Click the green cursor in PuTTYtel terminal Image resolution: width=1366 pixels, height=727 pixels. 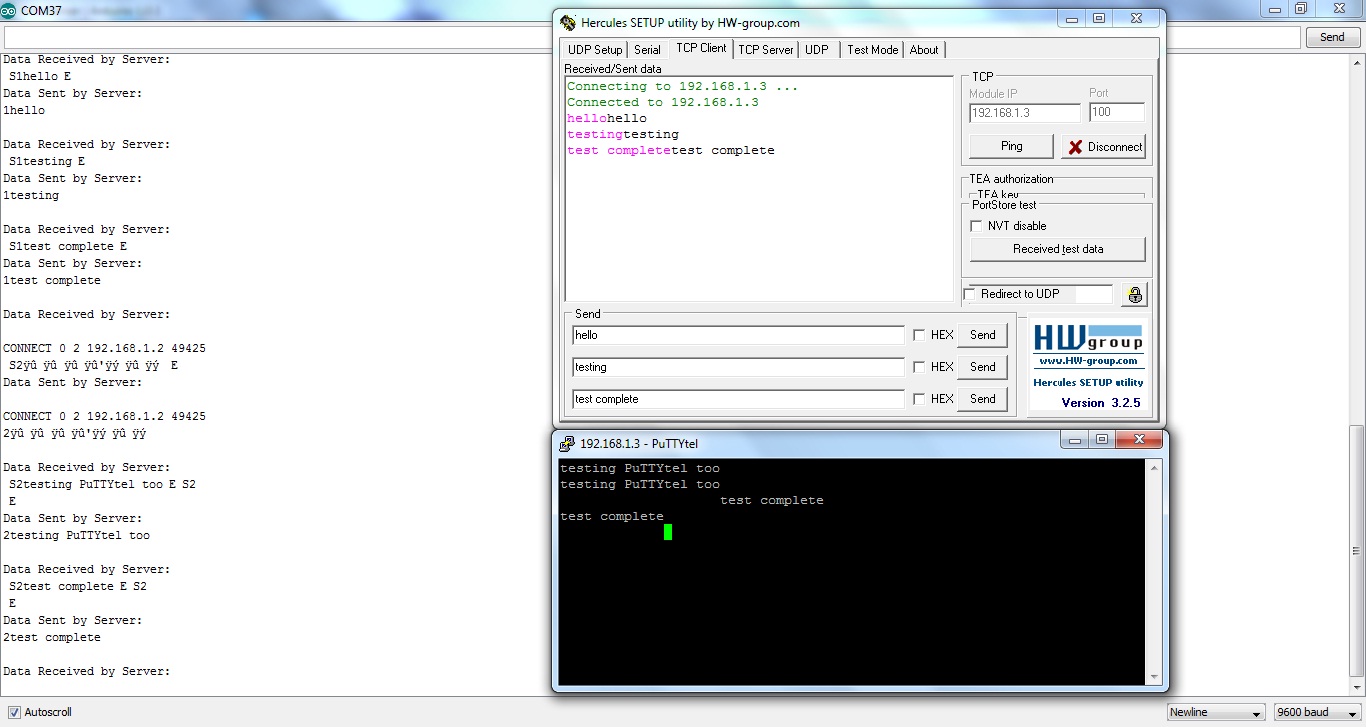668,532
